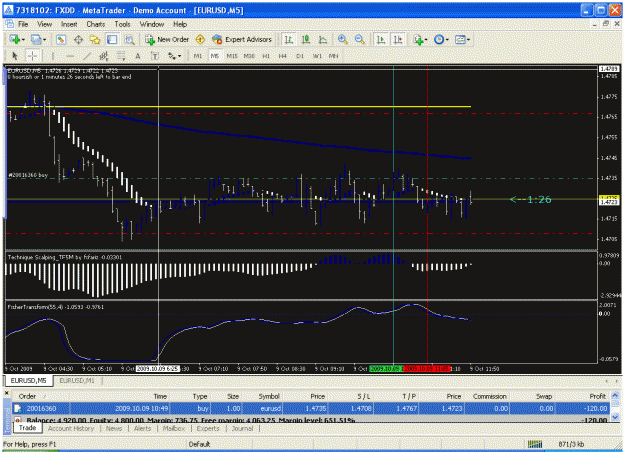Switch to the EURUSD,M1 chart tab
Screen dimensions: 625x452
pyautogui.click(x=77, y=381)
